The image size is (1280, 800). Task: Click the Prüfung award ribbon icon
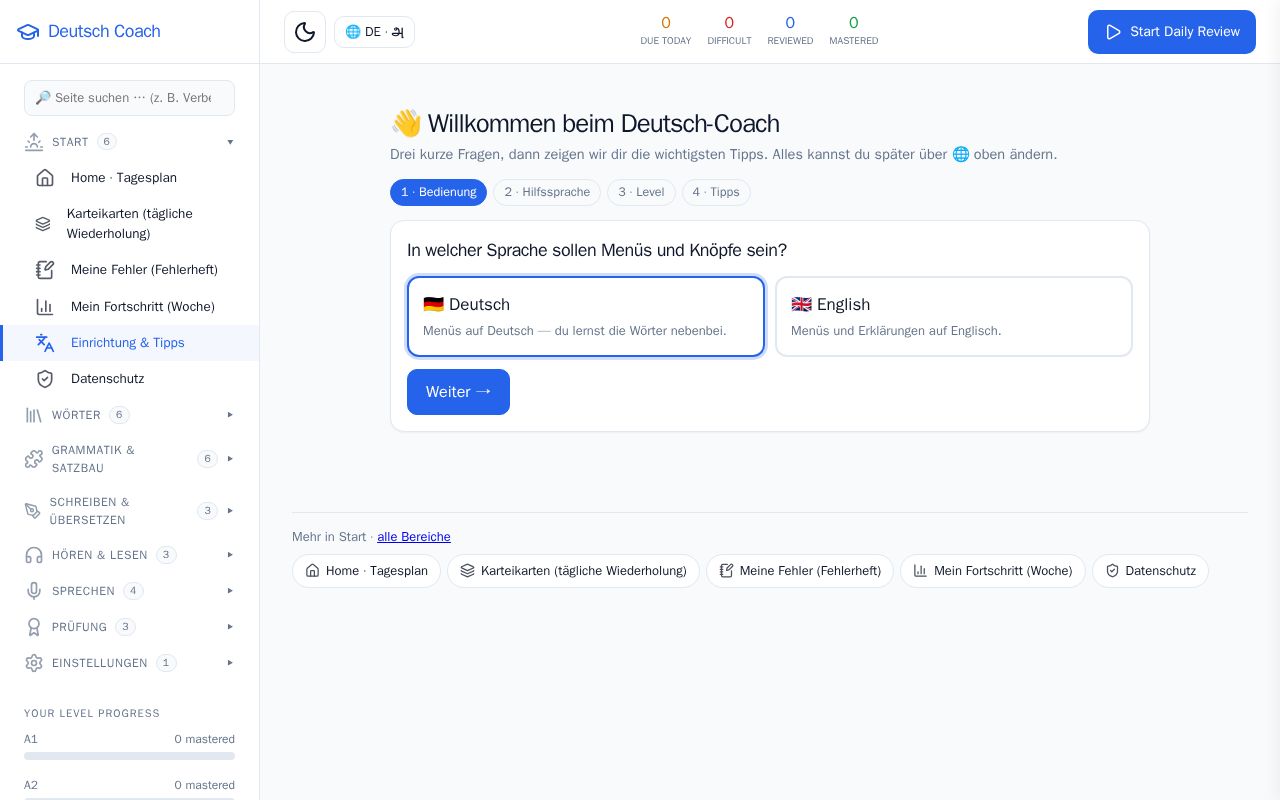click(34, 627)
